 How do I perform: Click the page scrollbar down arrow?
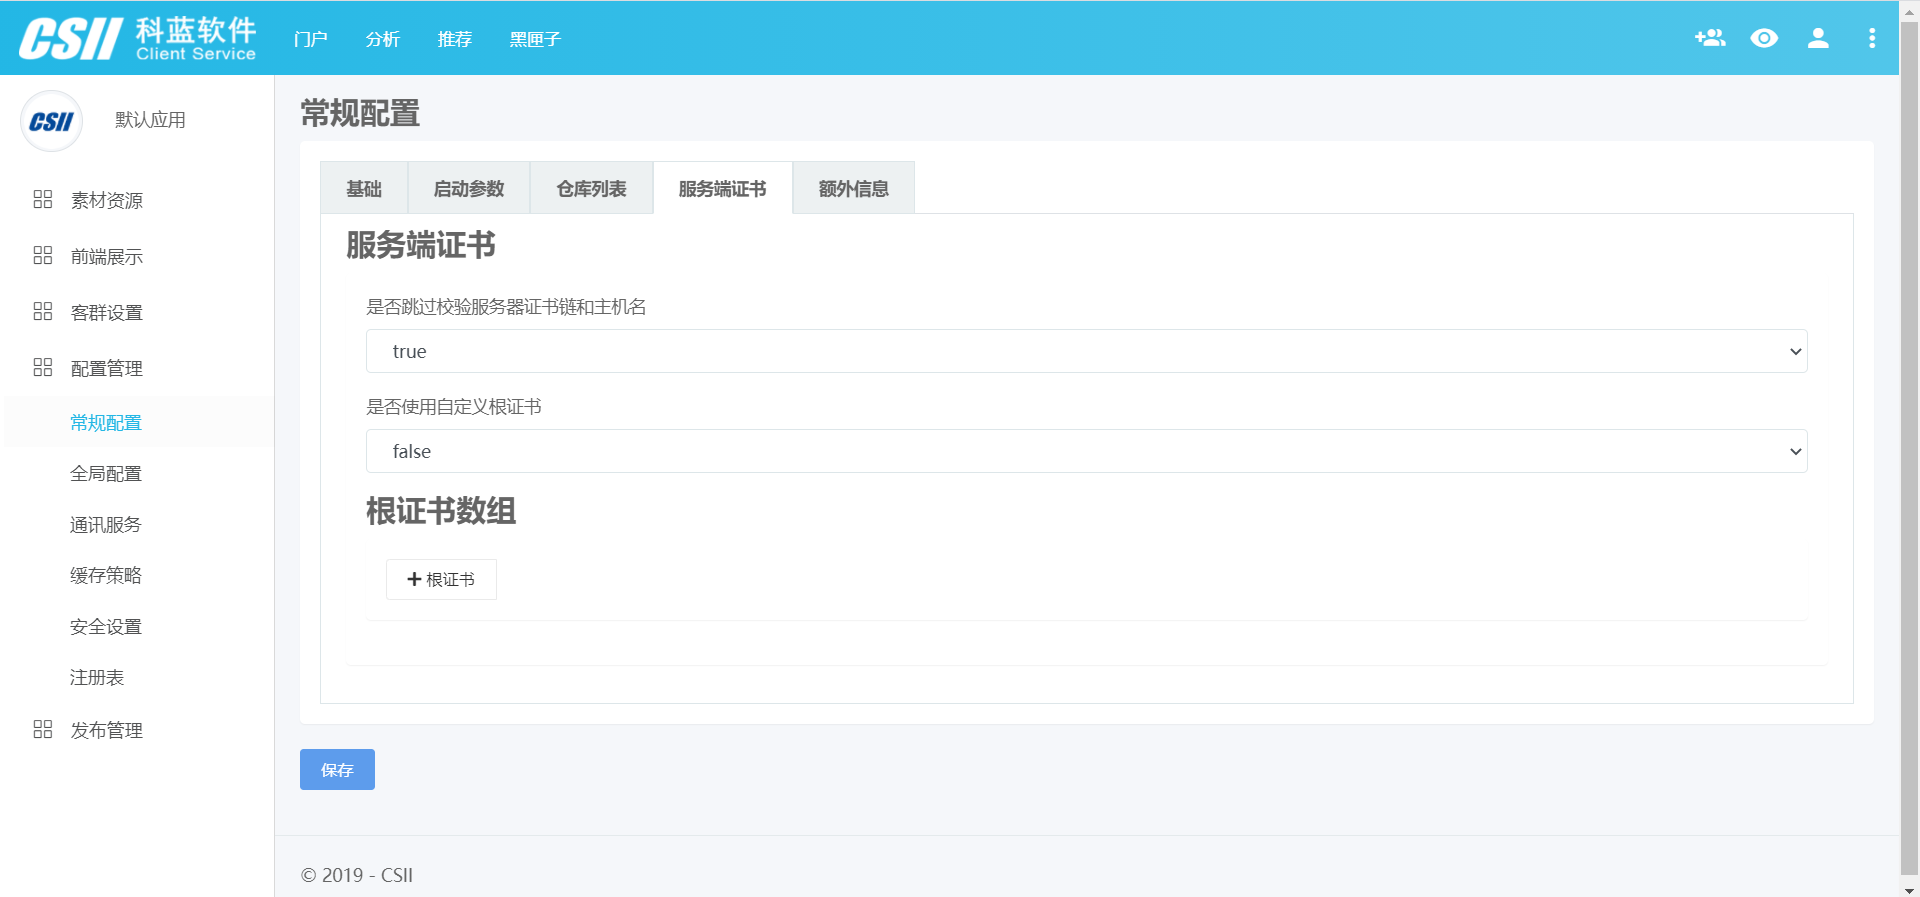click(1909, 888)
